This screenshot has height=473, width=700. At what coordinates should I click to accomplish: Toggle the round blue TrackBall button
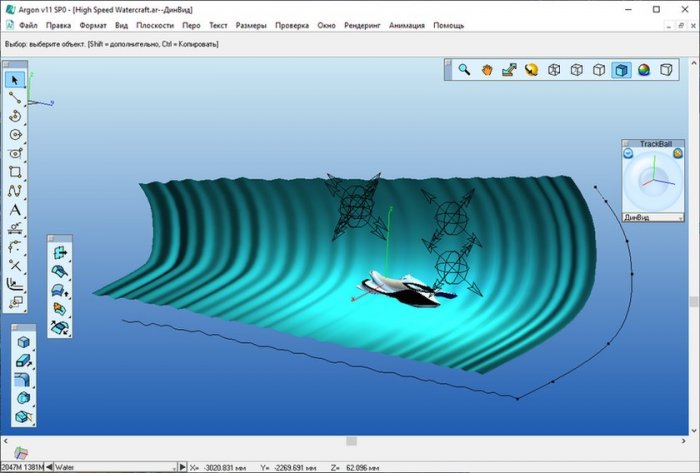point(628,153)
